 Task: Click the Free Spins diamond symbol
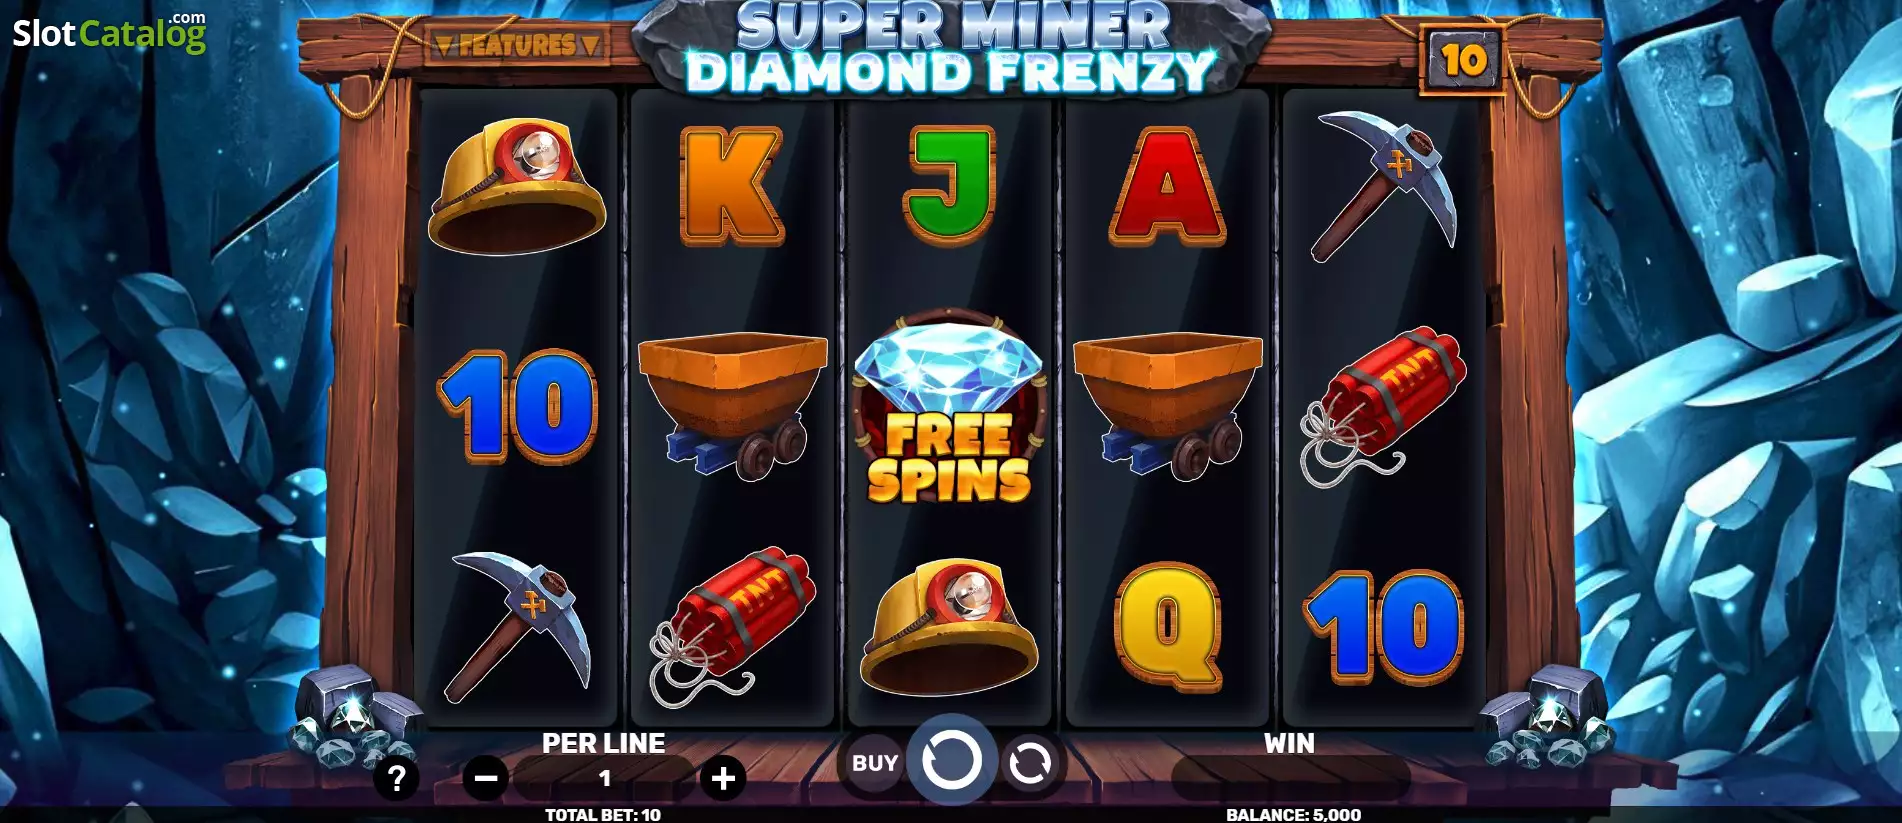tap(948, 406)
